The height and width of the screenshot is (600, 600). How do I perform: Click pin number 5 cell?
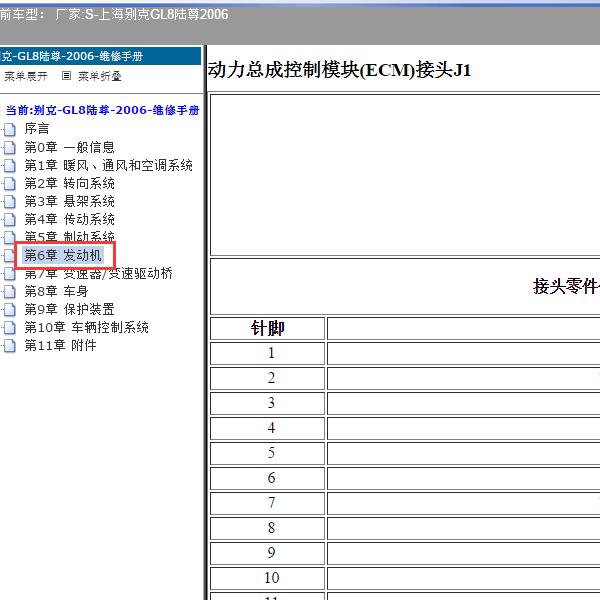click(267, 453)
